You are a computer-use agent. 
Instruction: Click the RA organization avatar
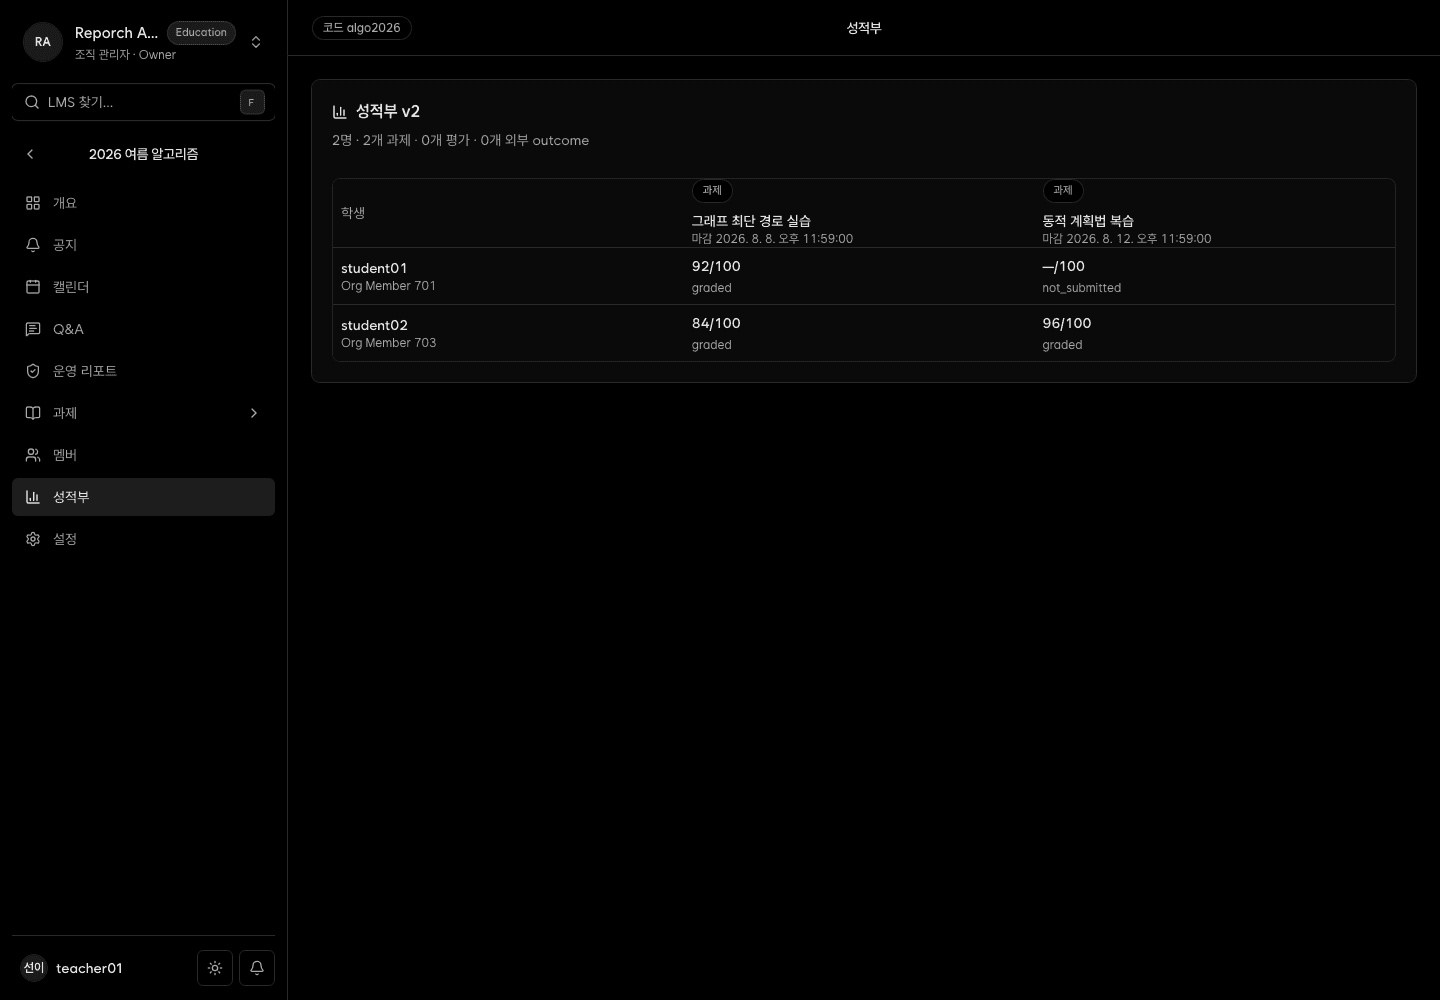click(43, 42)
